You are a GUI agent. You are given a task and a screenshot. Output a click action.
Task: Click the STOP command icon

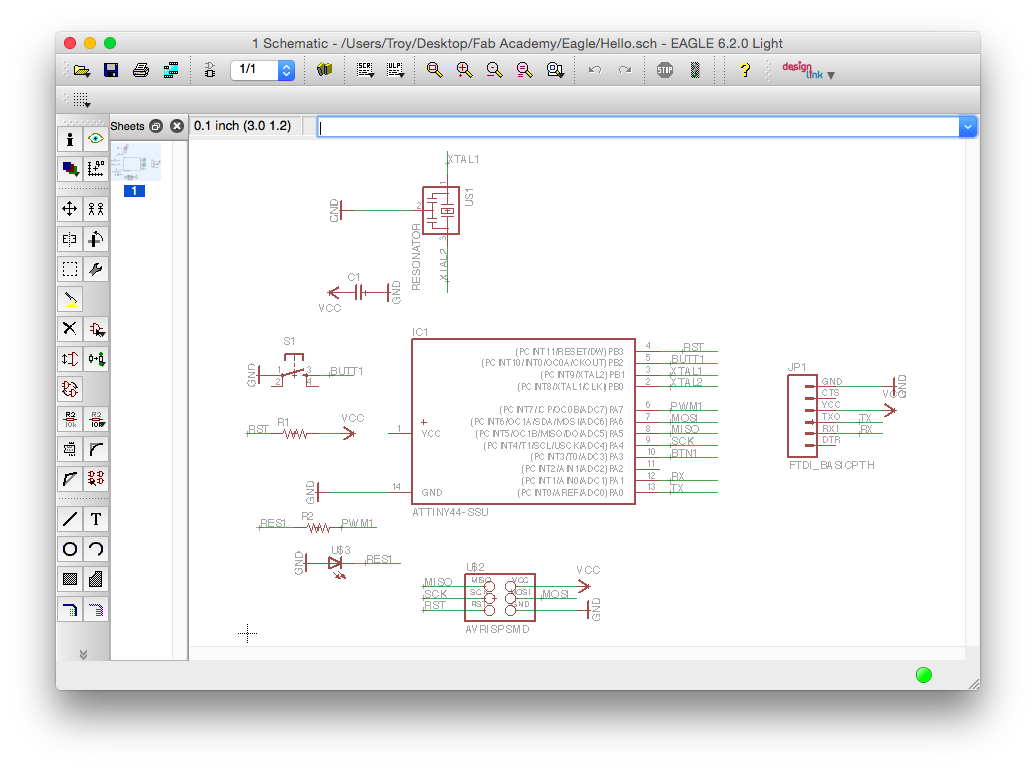pos(665,70)
